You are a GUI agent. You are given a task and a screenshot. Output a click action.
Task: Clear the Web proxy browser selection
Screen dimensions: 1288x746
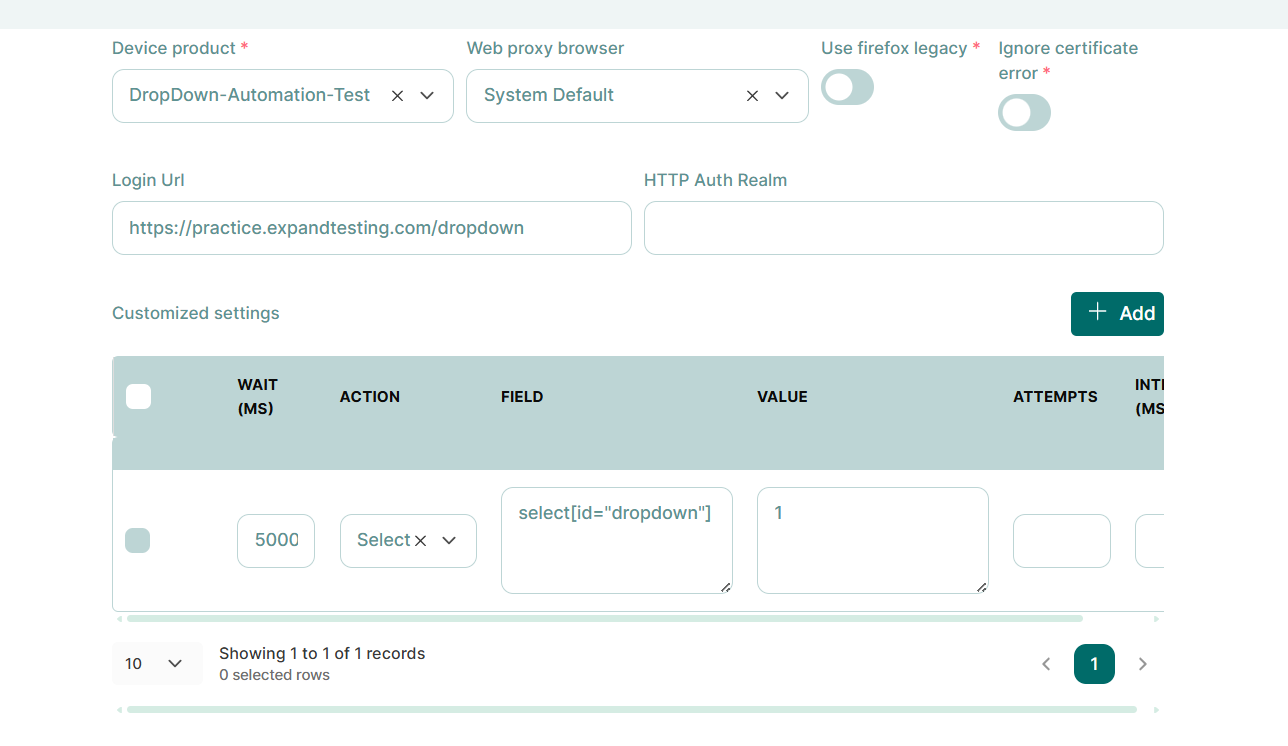point(752,96)
